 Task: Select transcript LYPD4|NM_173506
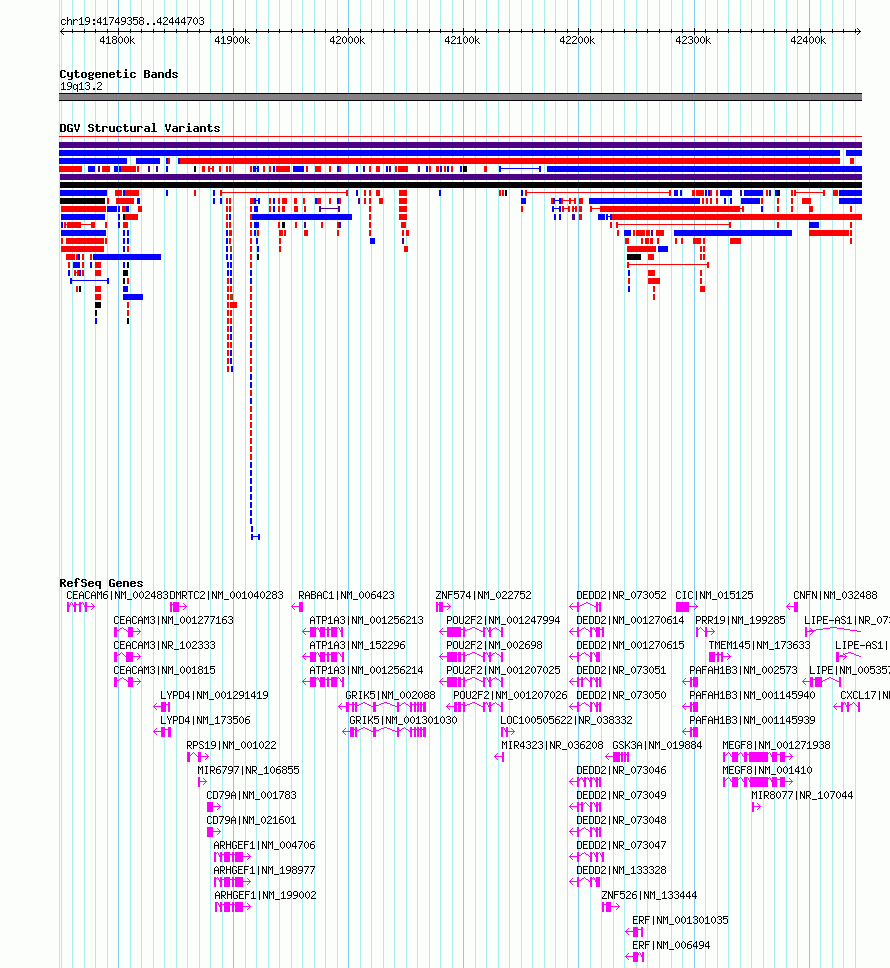click(206, 720)
